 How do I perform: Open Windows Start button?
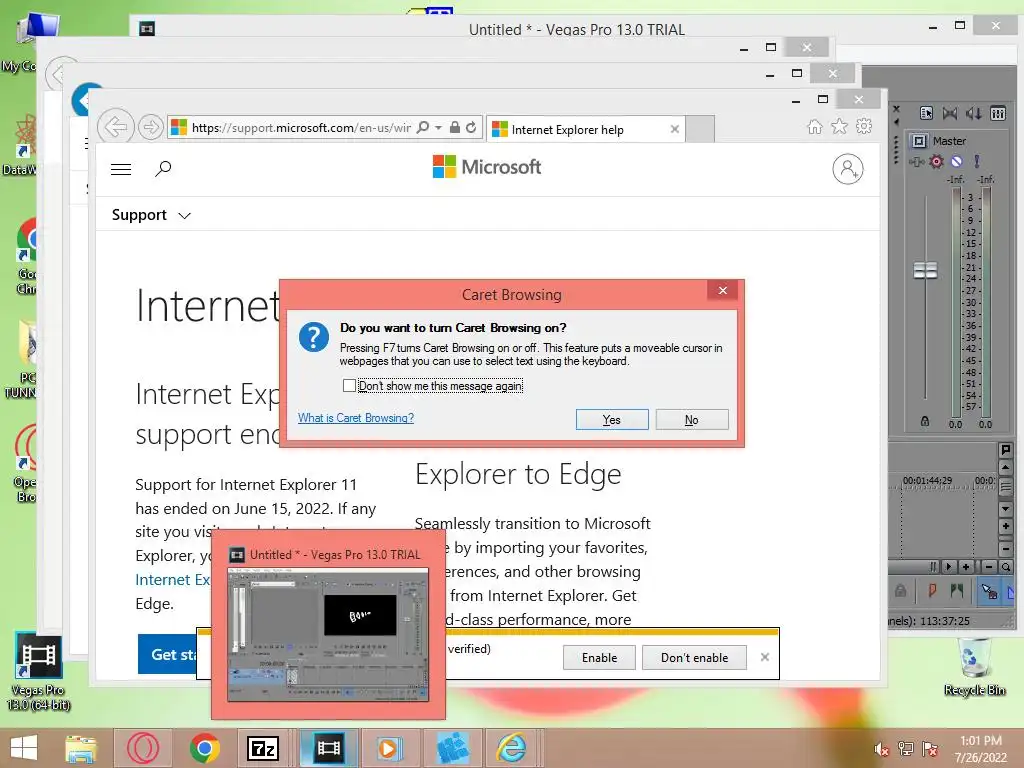[x=24, y=748]
